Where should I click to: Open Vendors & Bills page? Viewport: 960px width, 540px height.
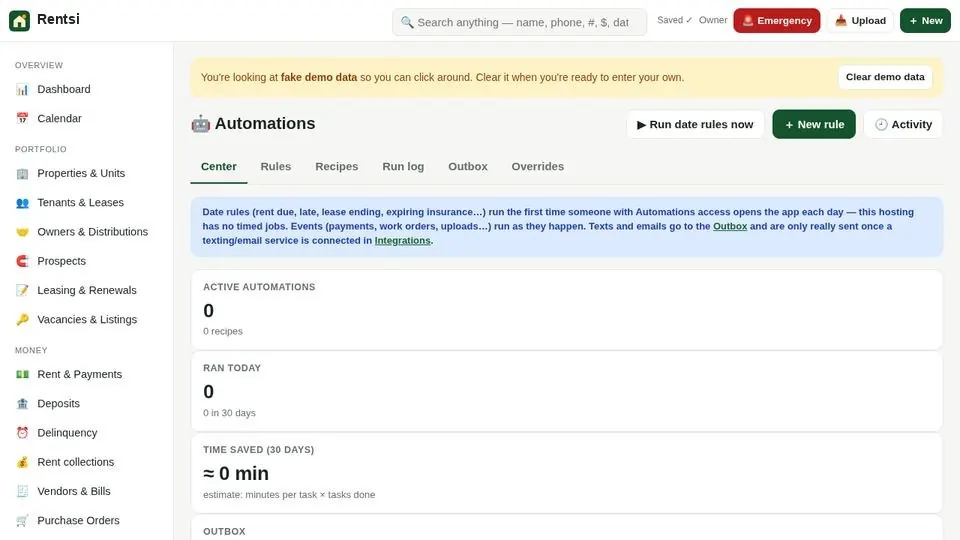tap(86, 491)
